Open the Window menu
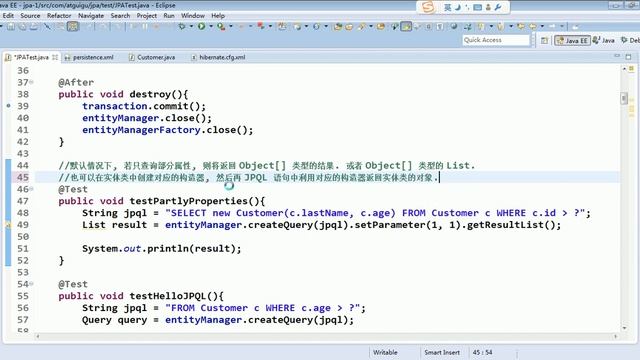 [193, 16]
